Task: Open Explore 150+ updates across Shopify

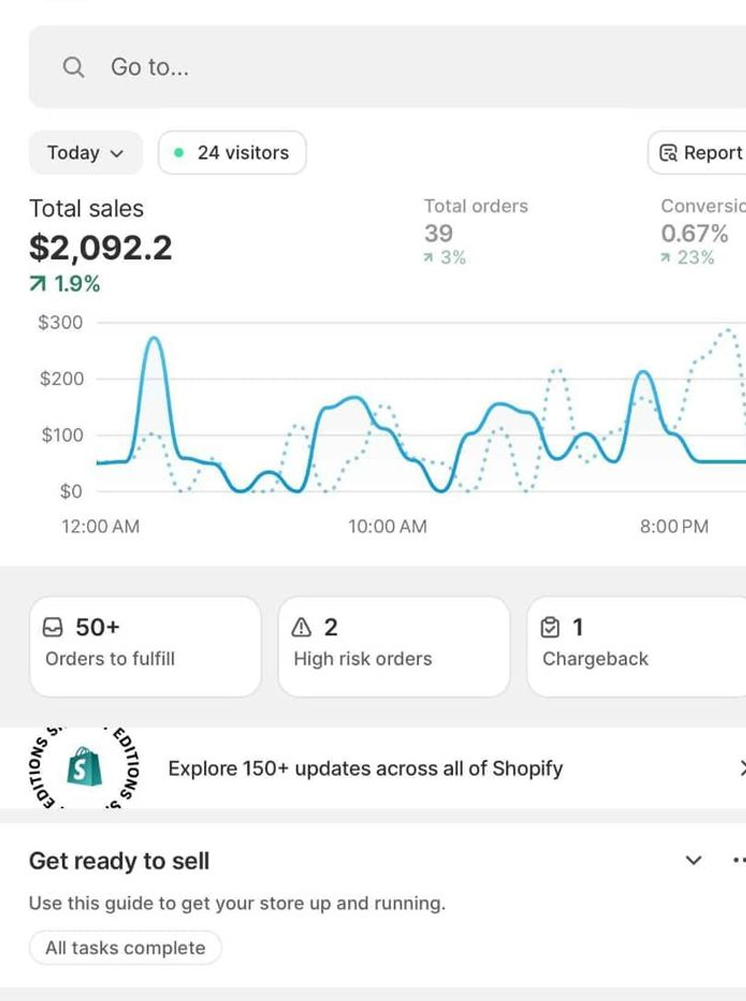Action: (x=365, y=769)
